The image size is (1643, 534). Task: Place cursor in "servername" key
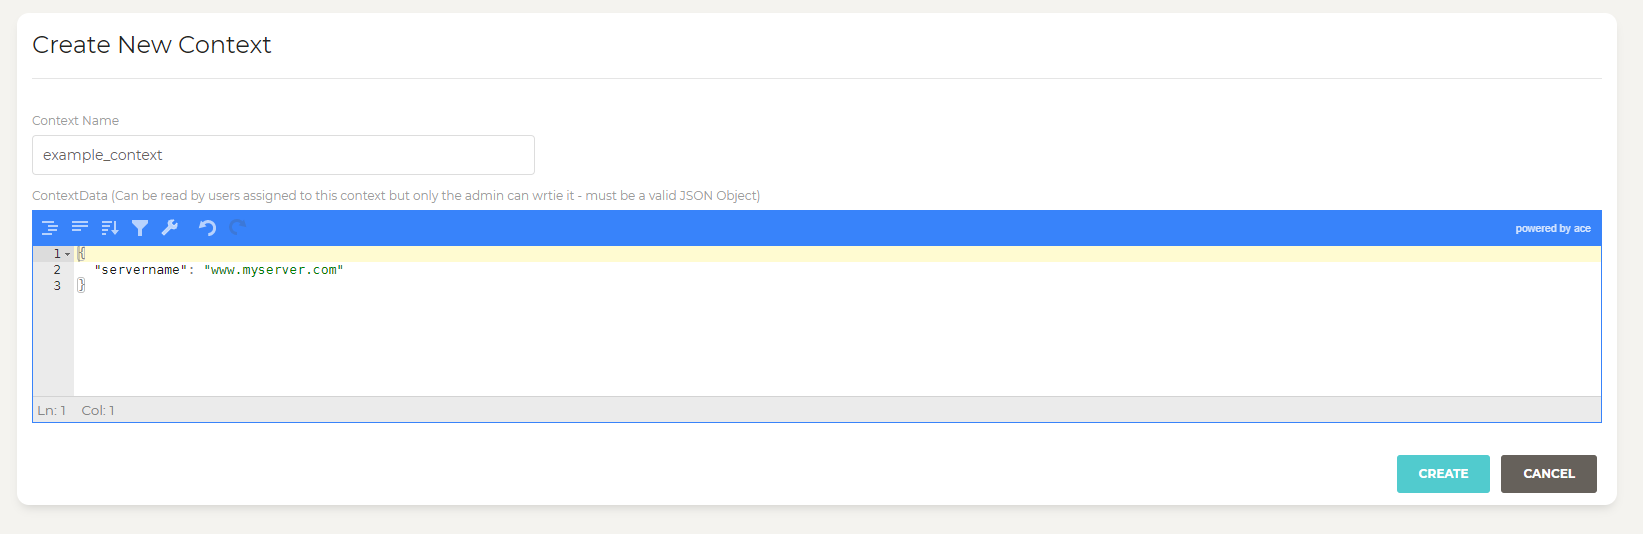[x=141, y=270]
